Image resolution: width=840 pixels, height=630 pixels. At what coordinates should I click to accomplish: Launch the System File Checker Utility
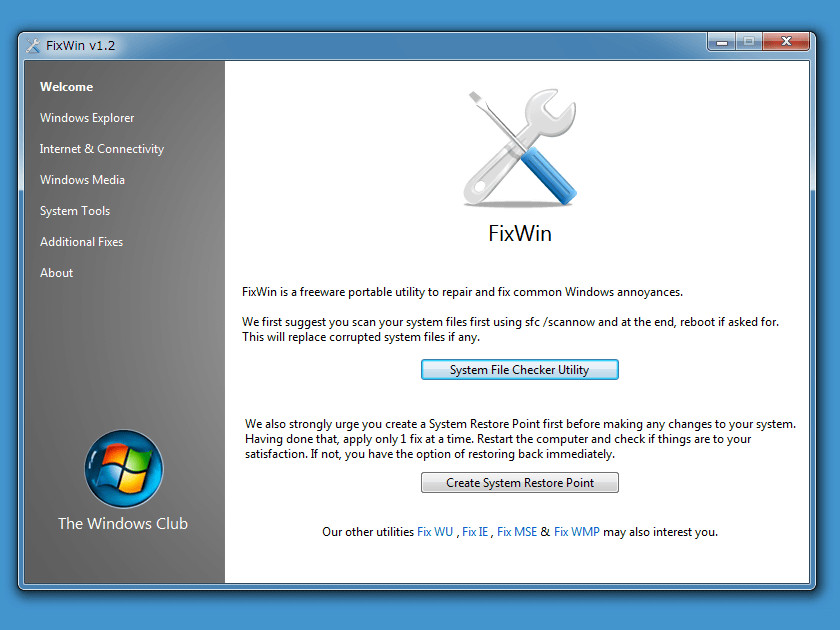click(x=520, y=370)
